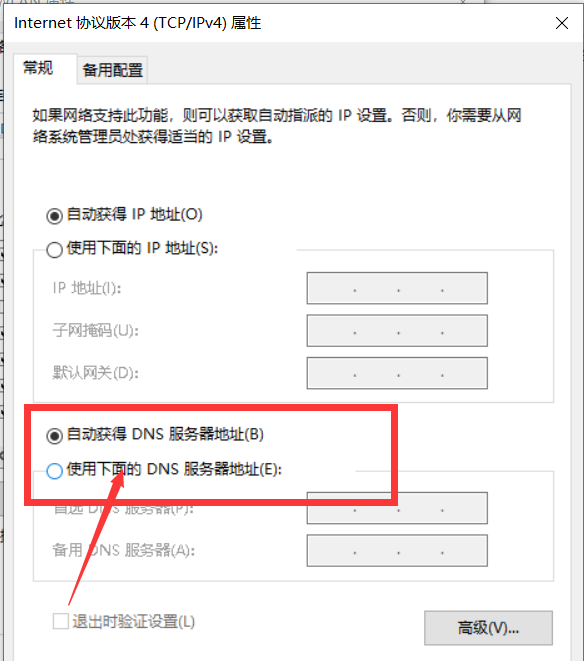Screen dimensions: 587x661
Task: Click the IP 地址 input field
Action: click(x=397, y=288)
